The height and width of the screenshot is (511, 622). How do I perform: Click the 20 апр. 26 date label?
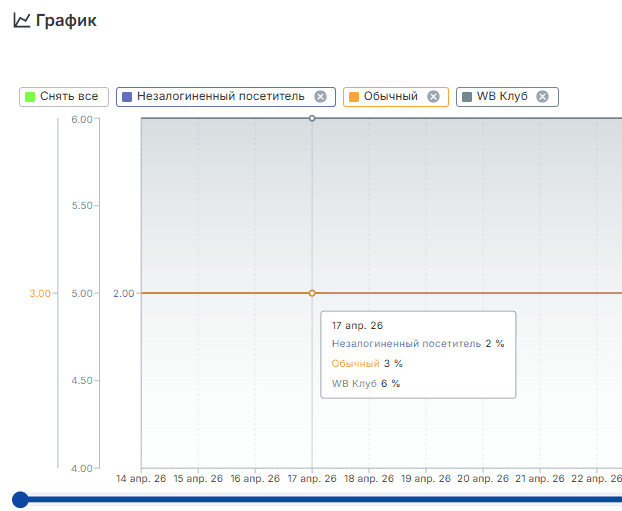(483, 478)
